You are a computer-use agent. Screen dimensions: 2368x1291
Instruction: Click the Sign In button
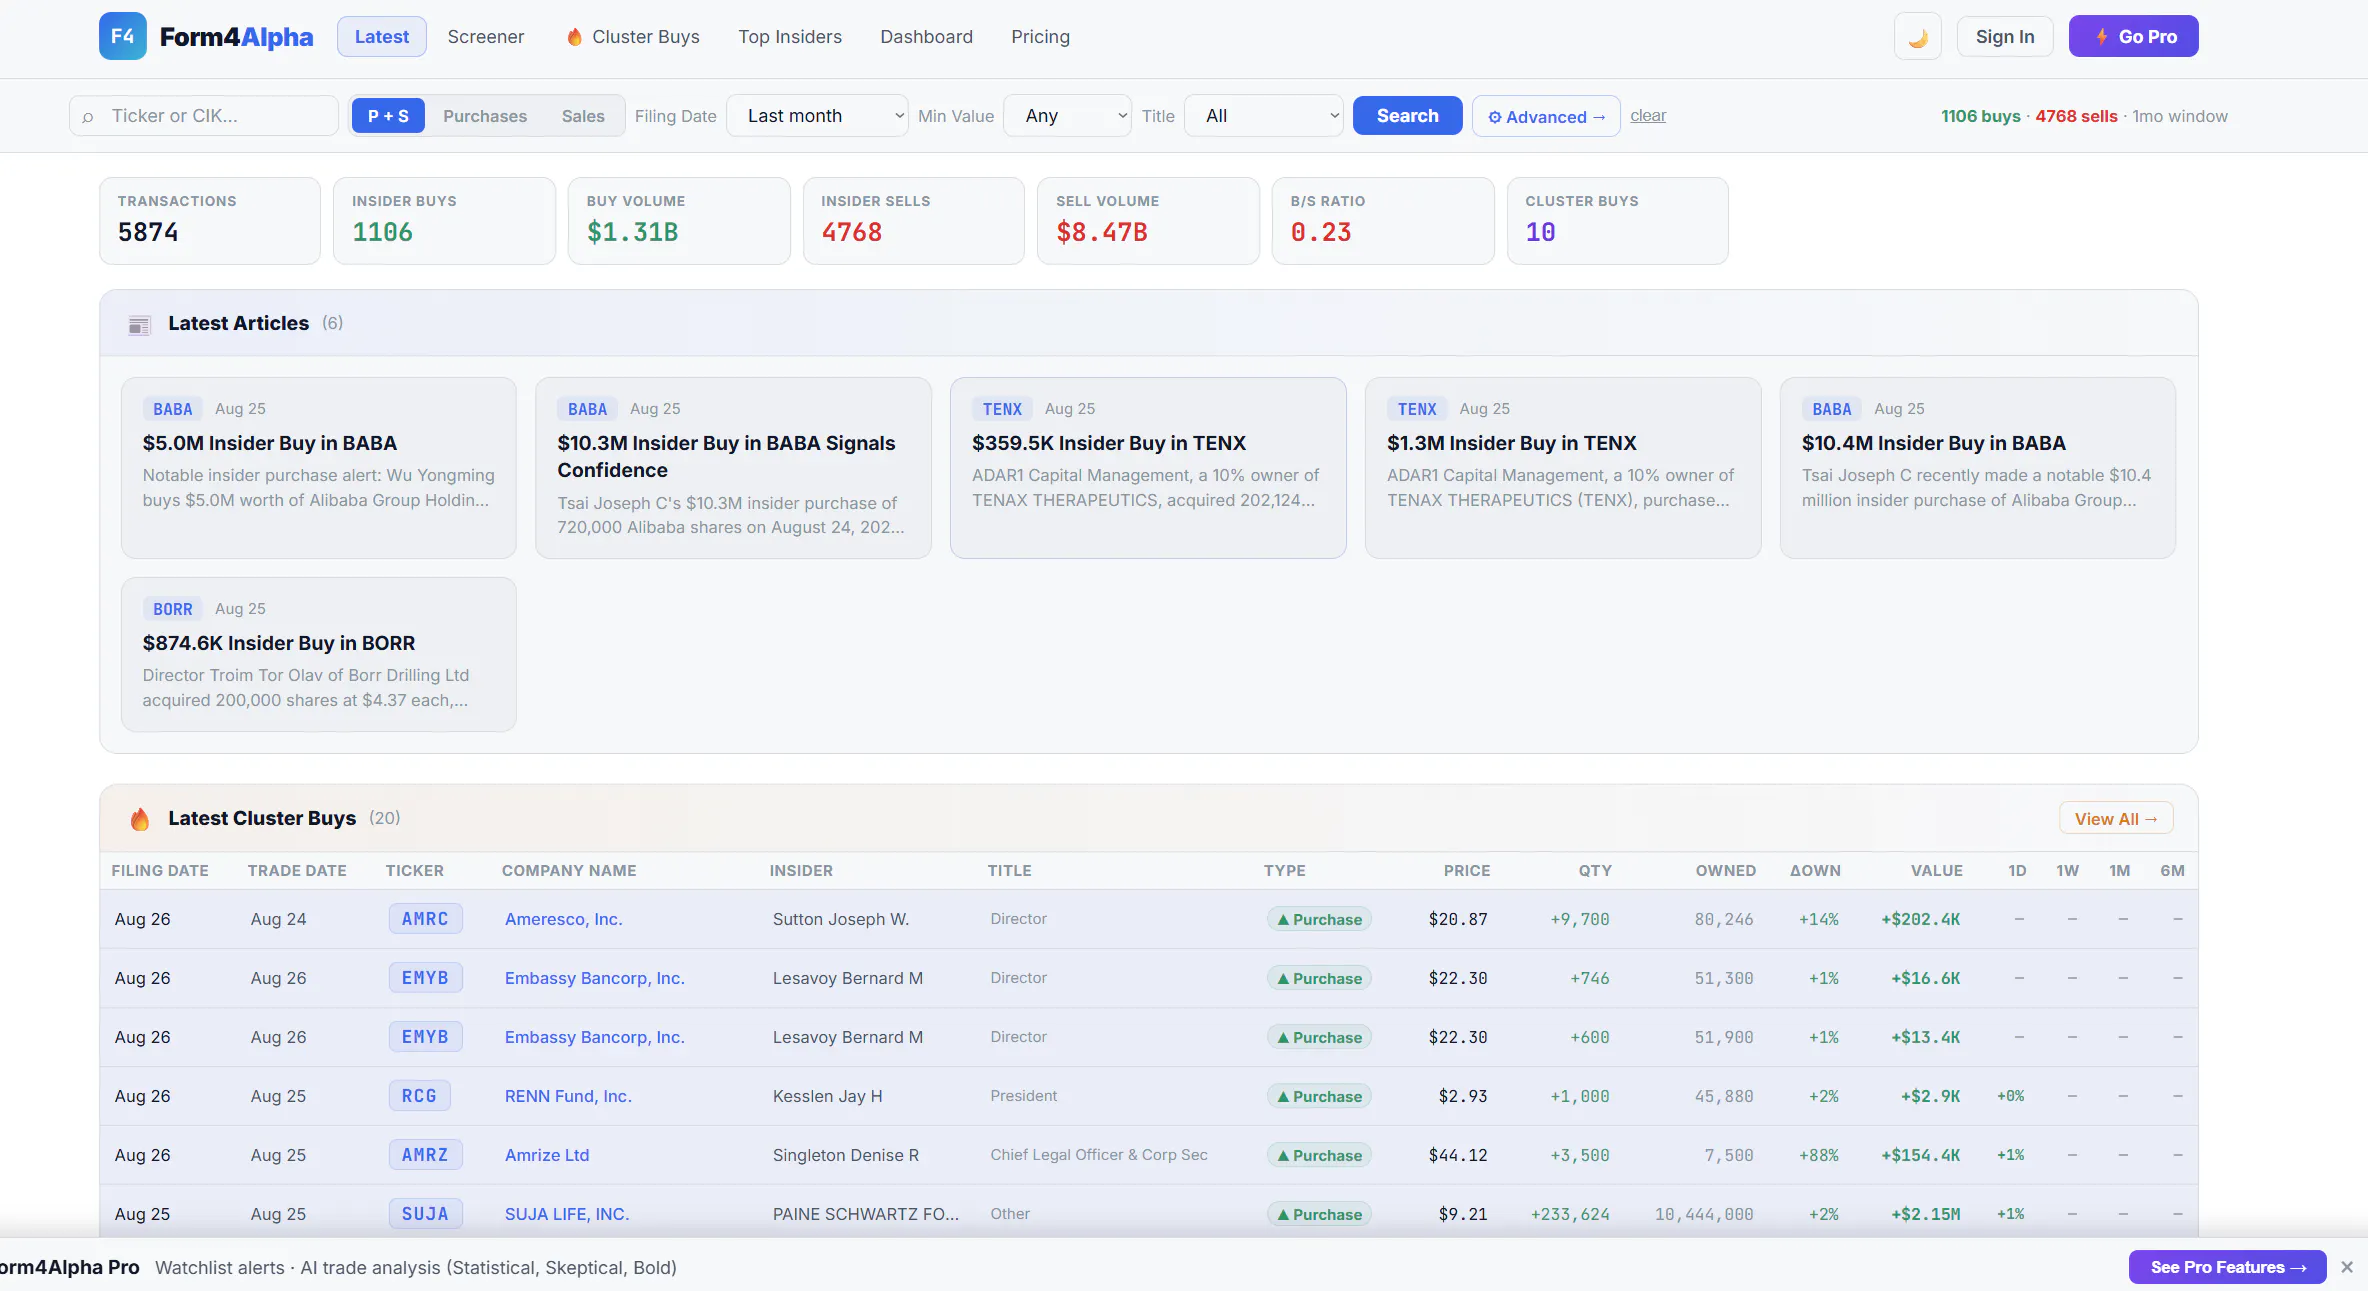2005,37
